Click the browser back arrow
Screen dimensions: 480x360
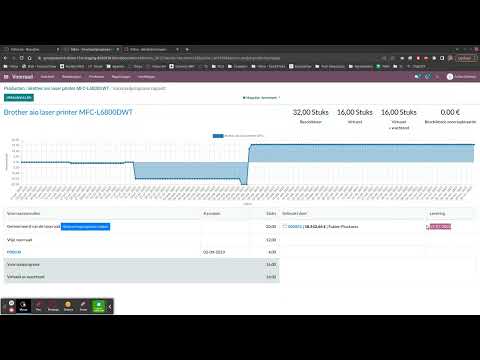(5, 58)
